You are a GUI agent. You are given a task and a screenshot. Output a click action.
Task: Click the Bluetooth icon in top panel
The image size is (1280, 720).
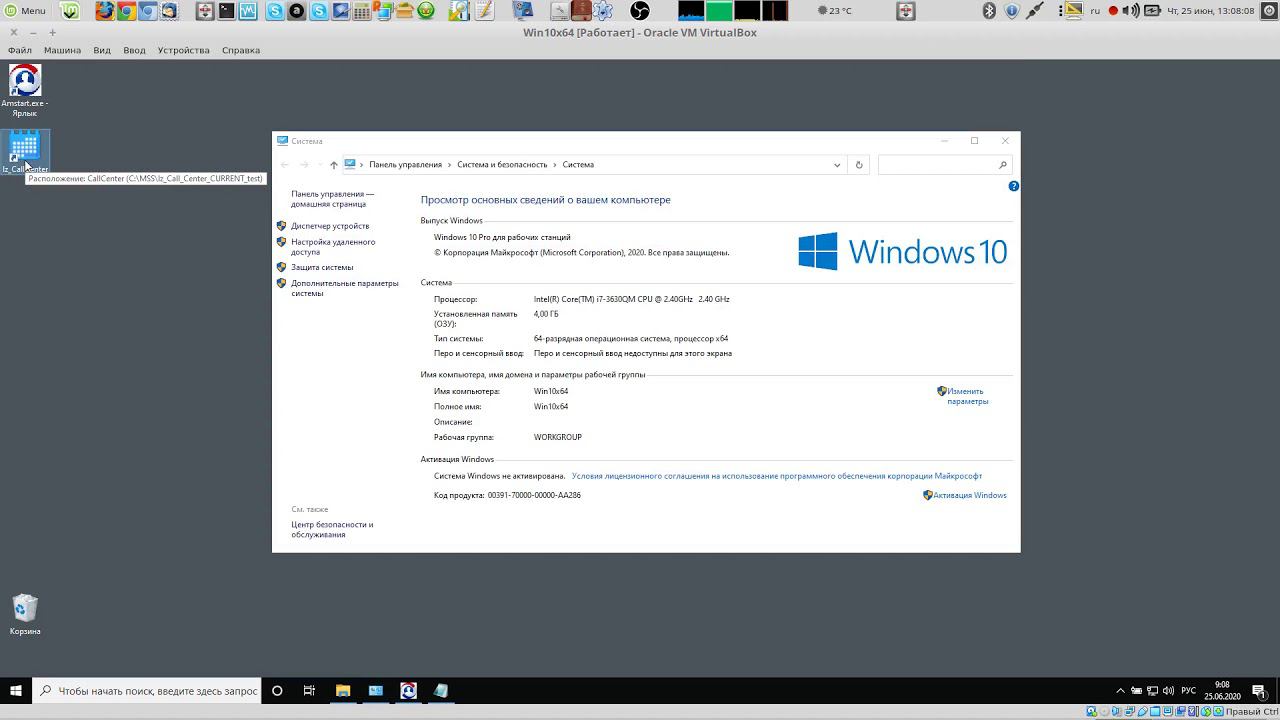click(x=990, y=11)
